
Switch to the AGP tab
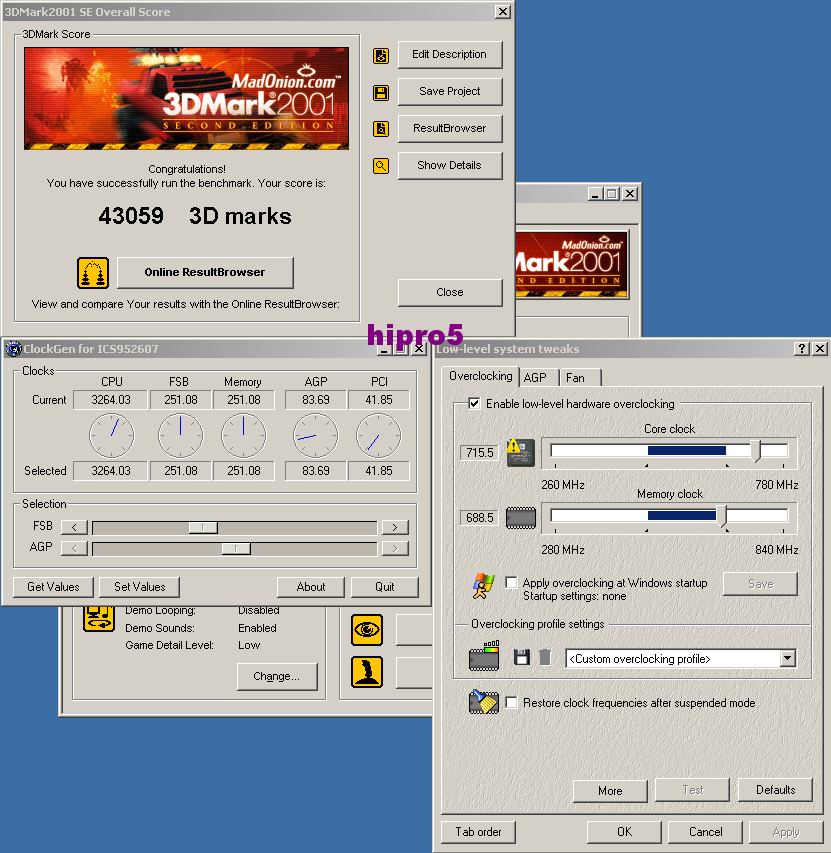click(x=536, y=378)
